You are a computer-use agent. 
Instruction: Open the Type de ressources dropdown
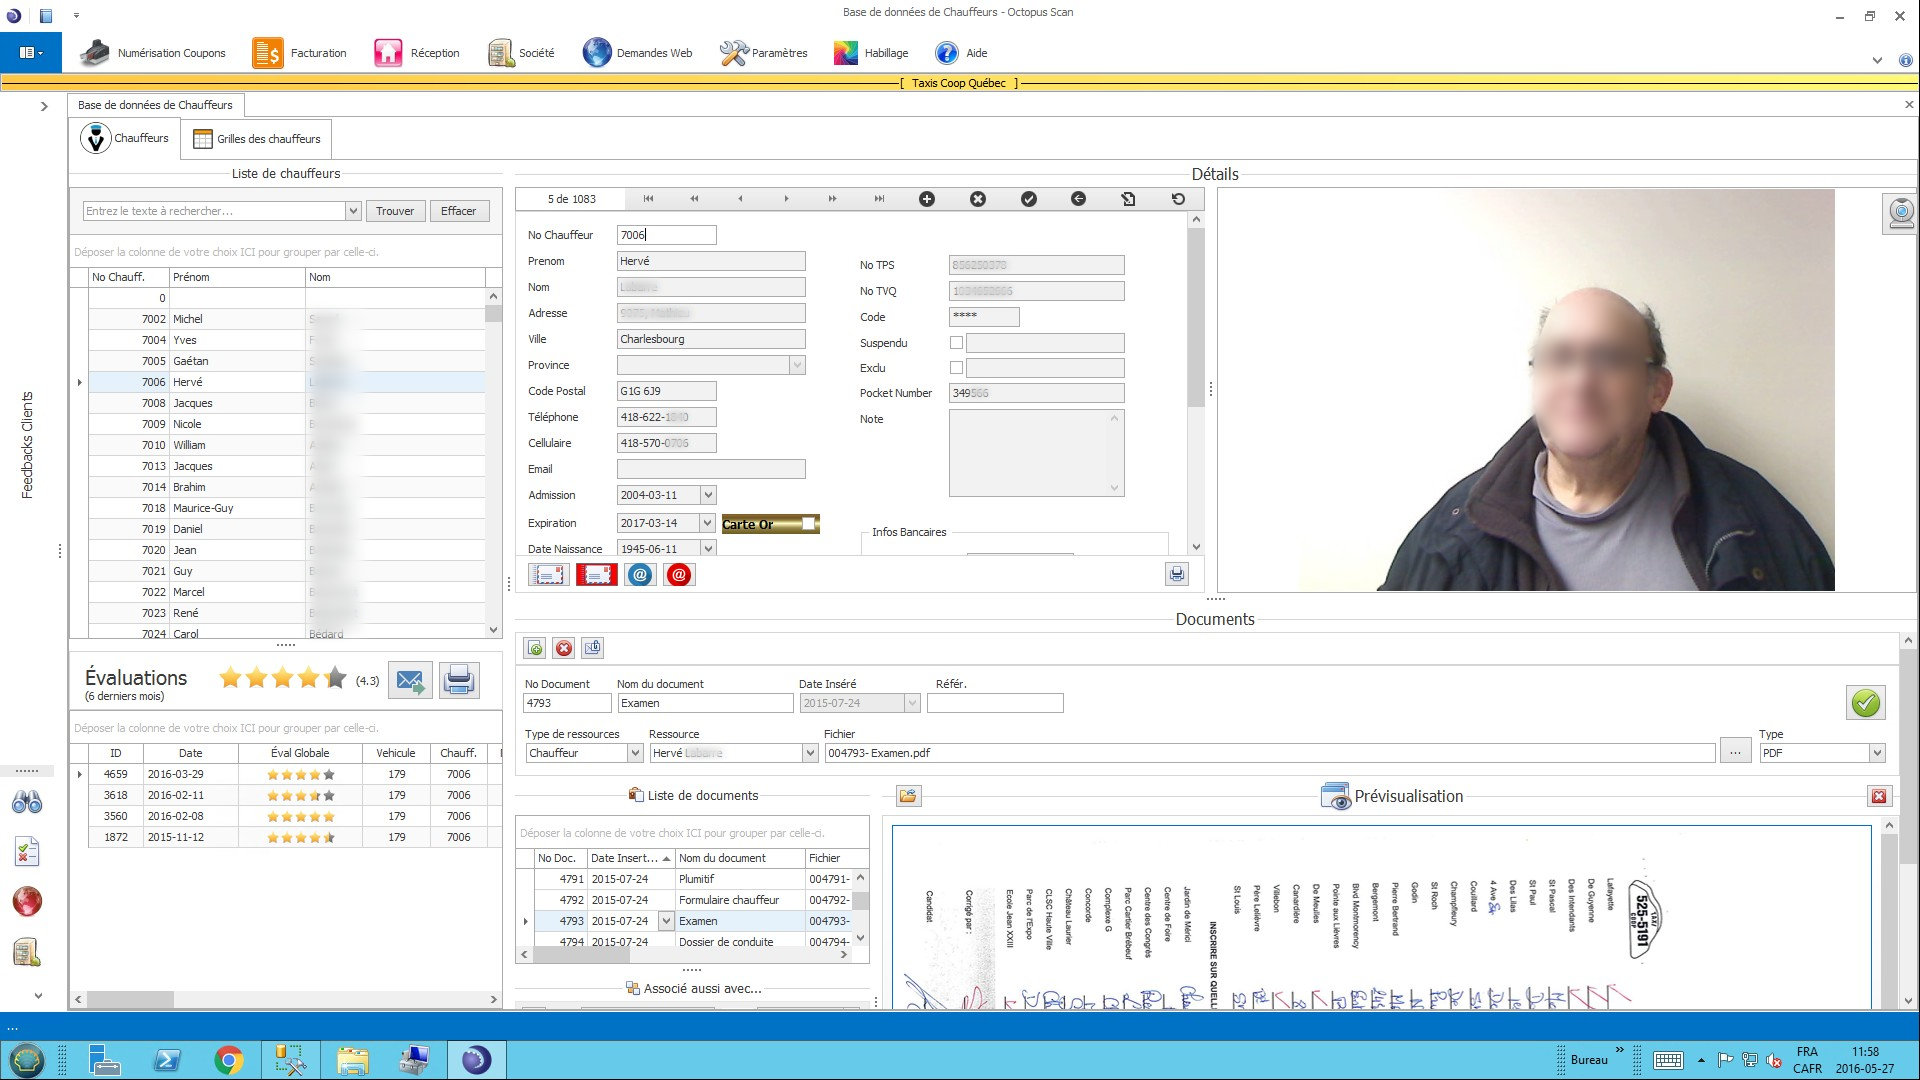[x=634, y=753]
